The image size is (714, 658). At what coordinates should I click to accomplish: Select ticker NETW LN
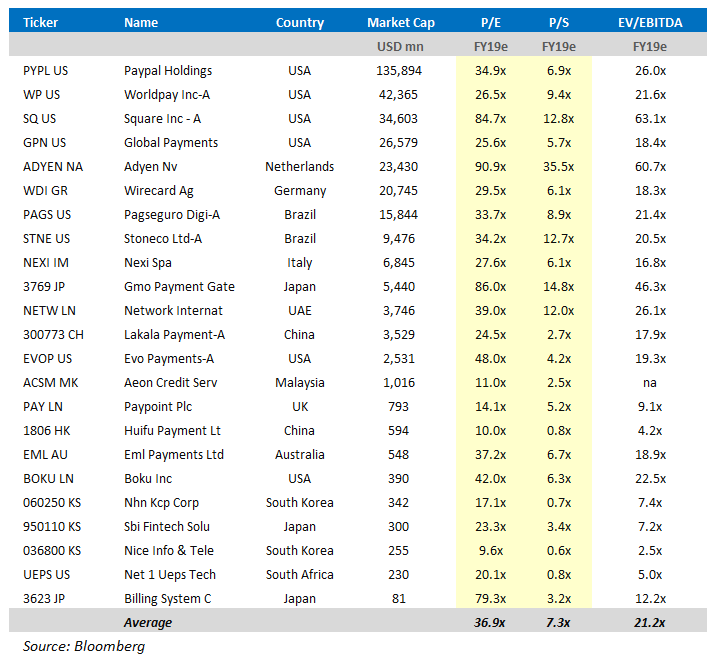[x=49, y=311]
